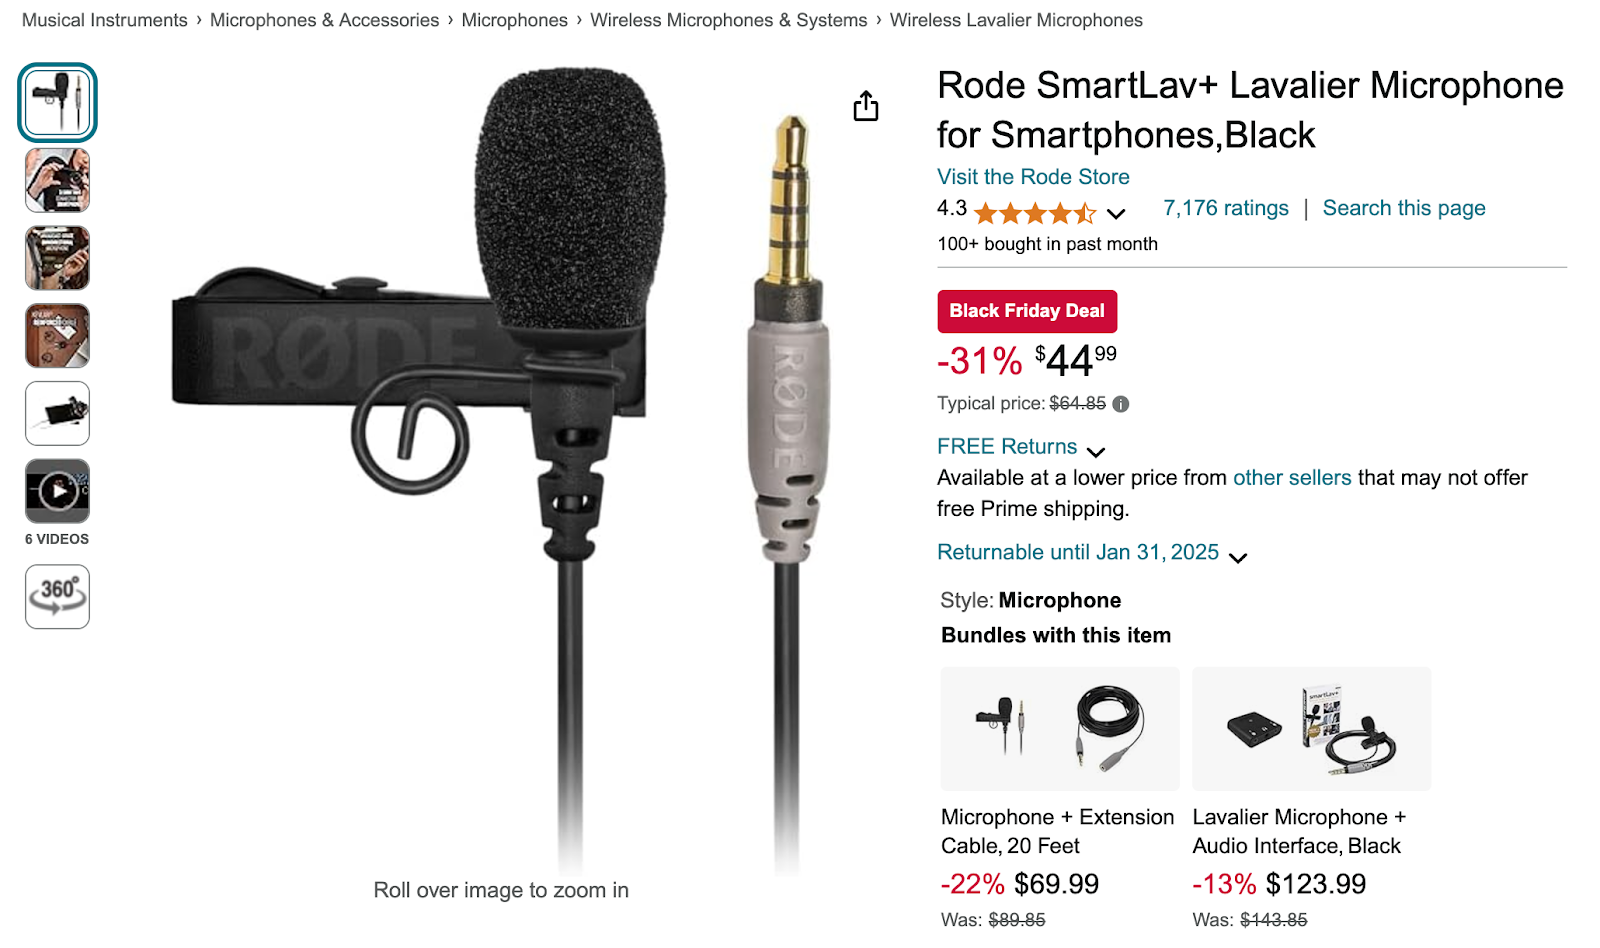1600x948 pixels.
Task: Open the 360-degree product view
Action: pos(57,597)
